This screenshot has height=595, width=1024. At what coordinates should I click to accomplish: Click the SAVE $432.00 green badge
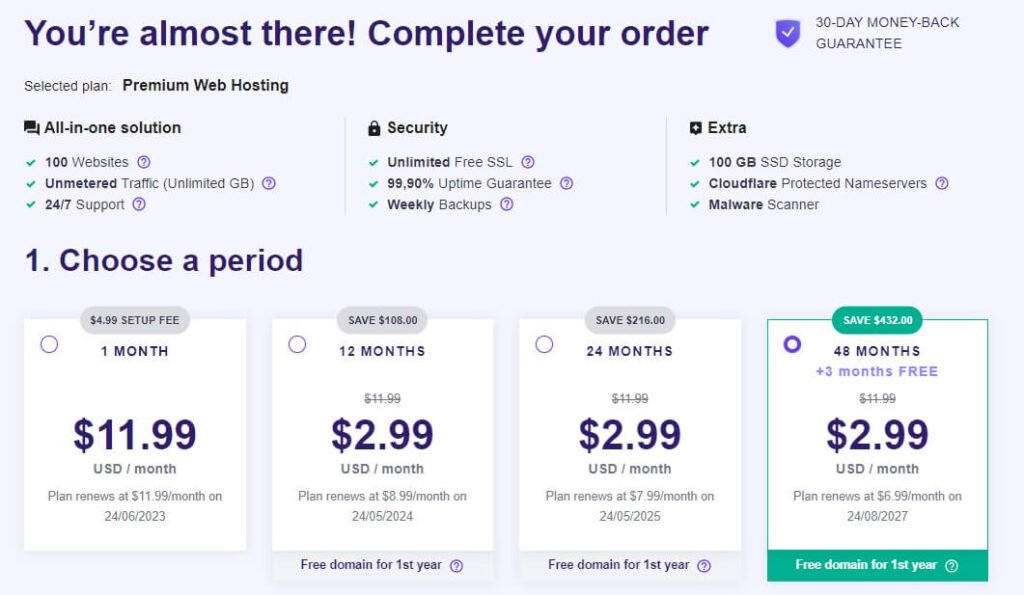[877, 320]
